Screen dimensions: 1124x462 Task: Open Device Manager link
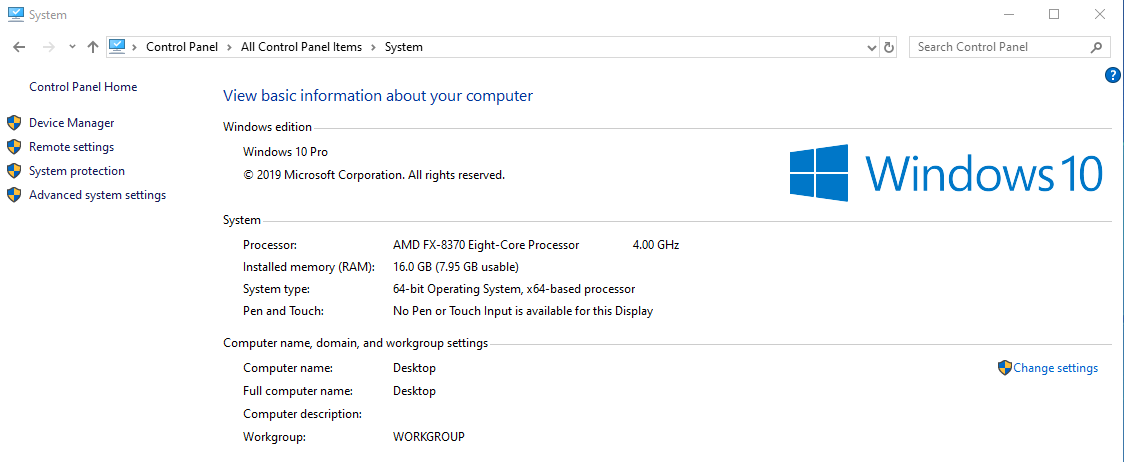tap(71, 123)
